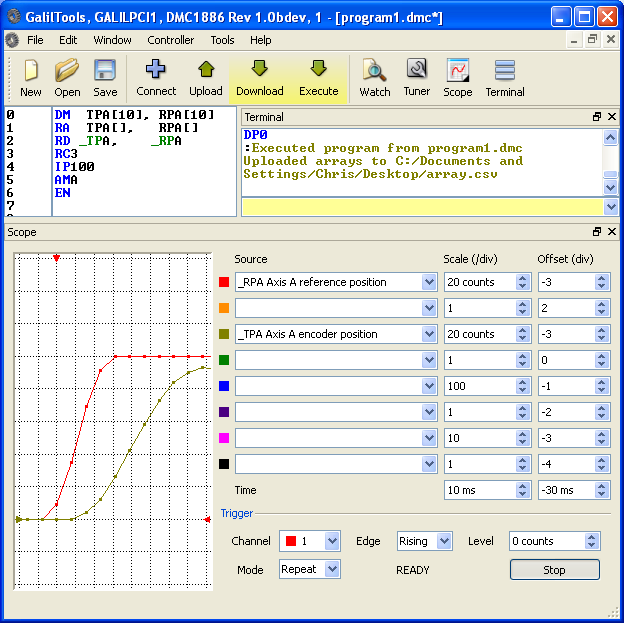
Task: Open the Watch tool
Action: click(375, 78)
